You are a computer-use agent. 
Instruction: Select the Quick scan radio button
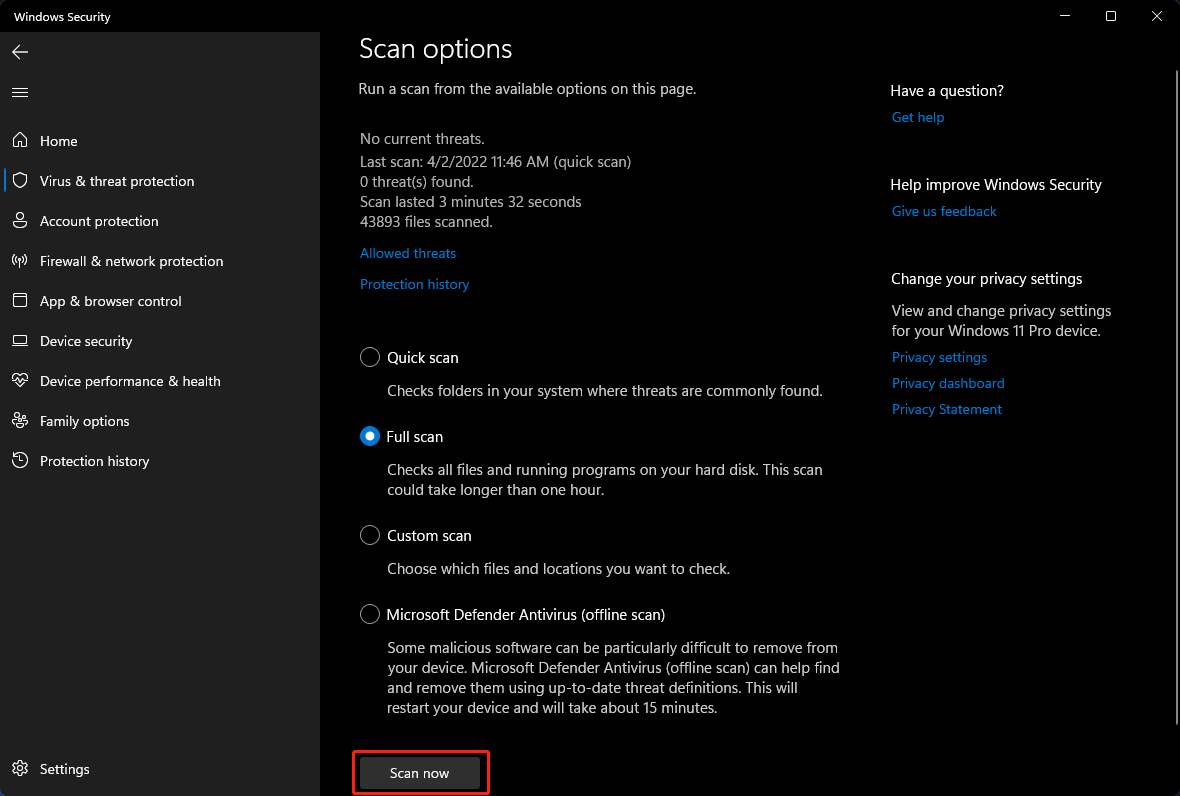coord(369,357)
